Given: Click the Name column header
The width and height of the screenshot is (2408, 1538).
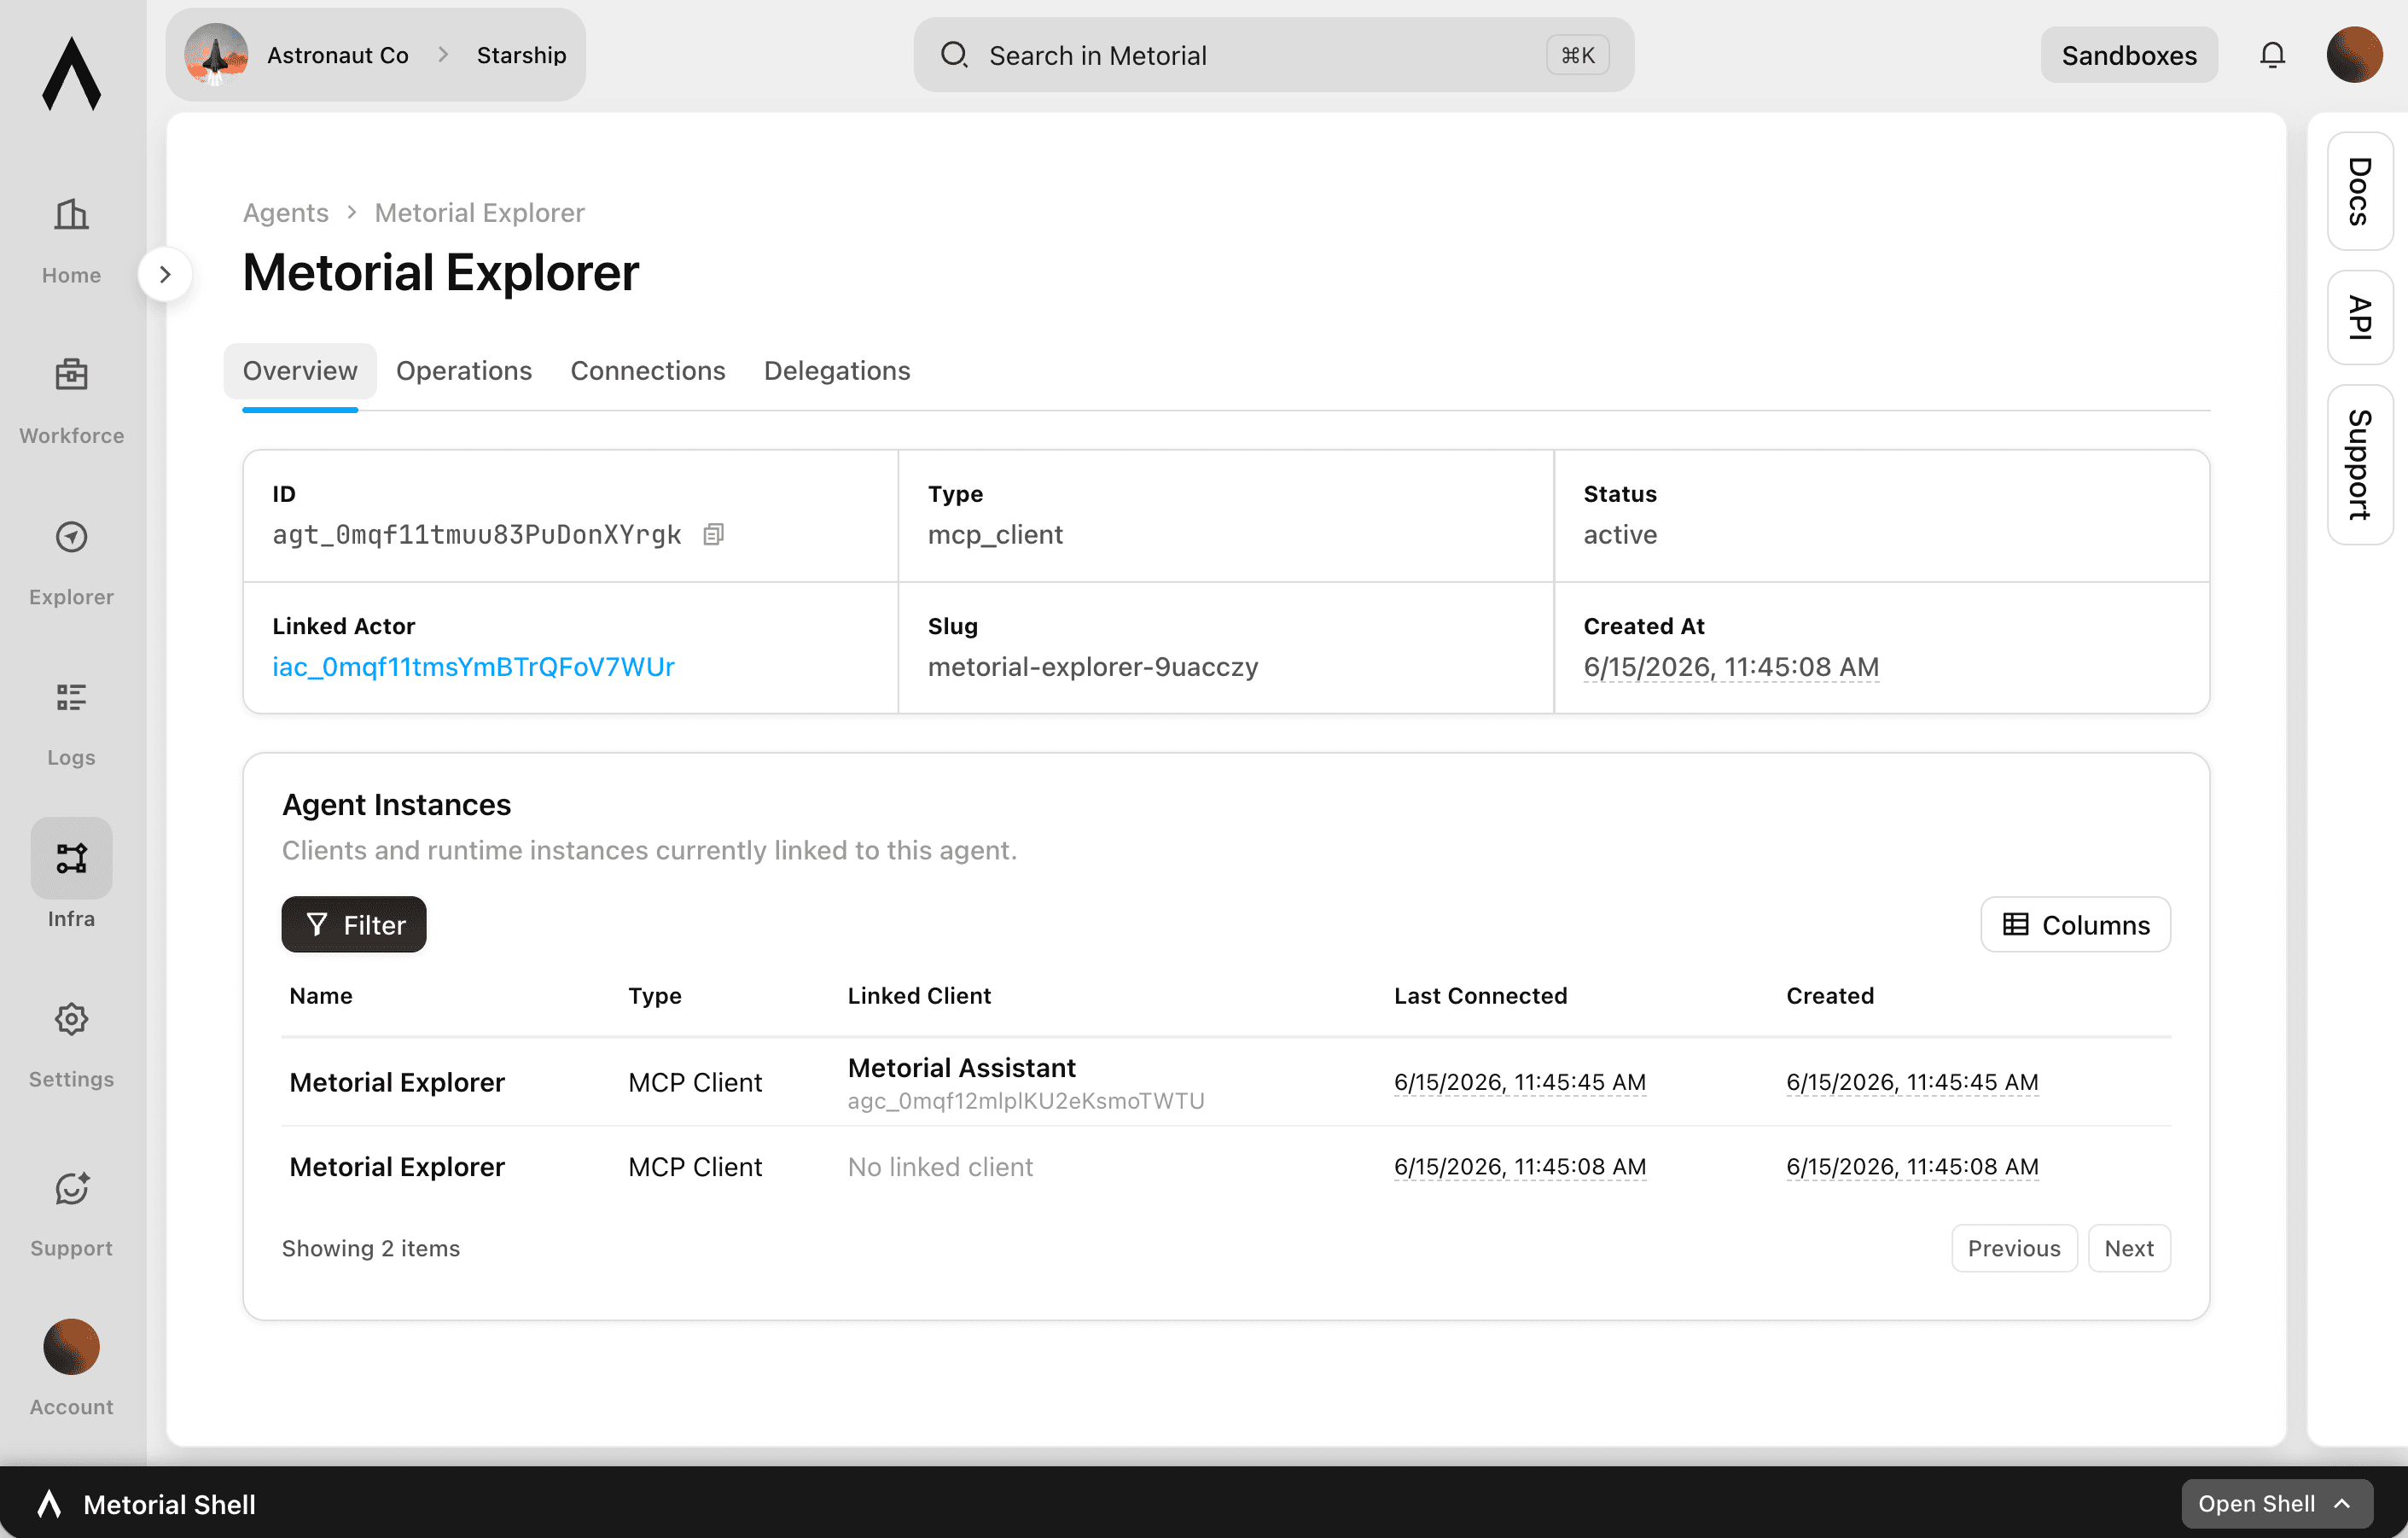Looking at the screenshot, I should coord(321,995).
